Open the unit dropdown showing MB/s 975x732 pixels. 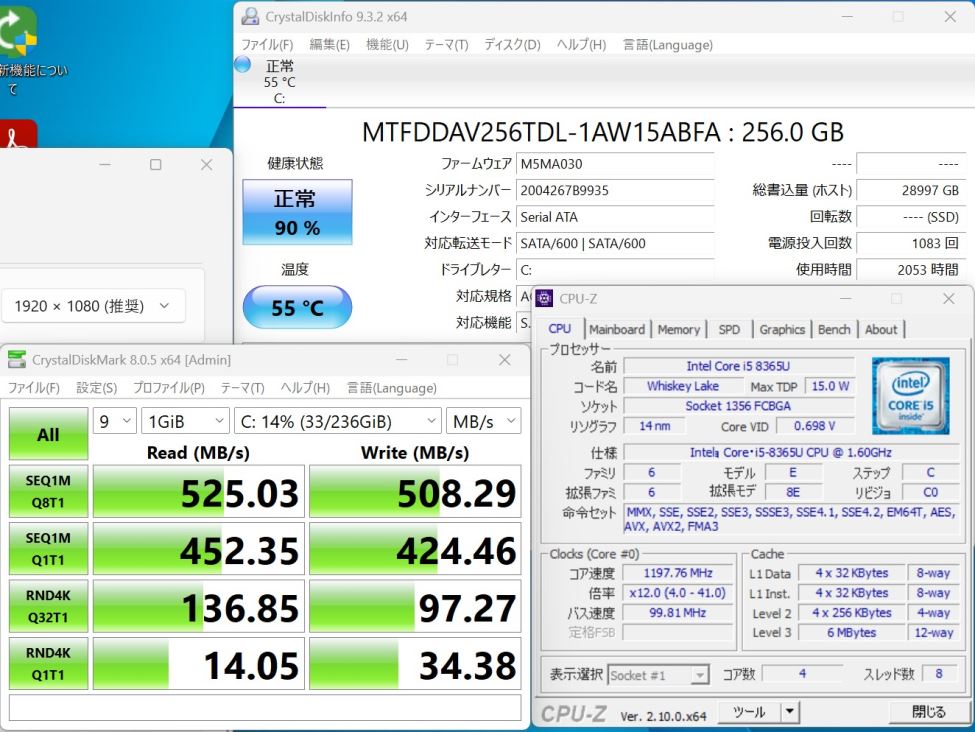[483, 421]
